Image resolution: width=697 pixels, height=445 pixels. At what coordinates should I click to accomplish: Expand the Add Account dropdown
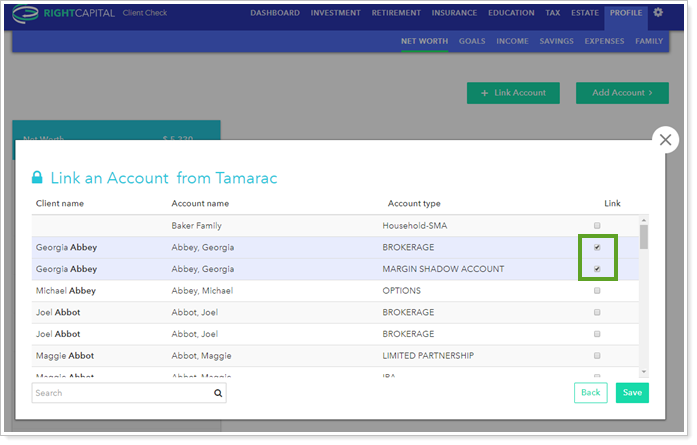pyautogui.click(x=621, y=93)
